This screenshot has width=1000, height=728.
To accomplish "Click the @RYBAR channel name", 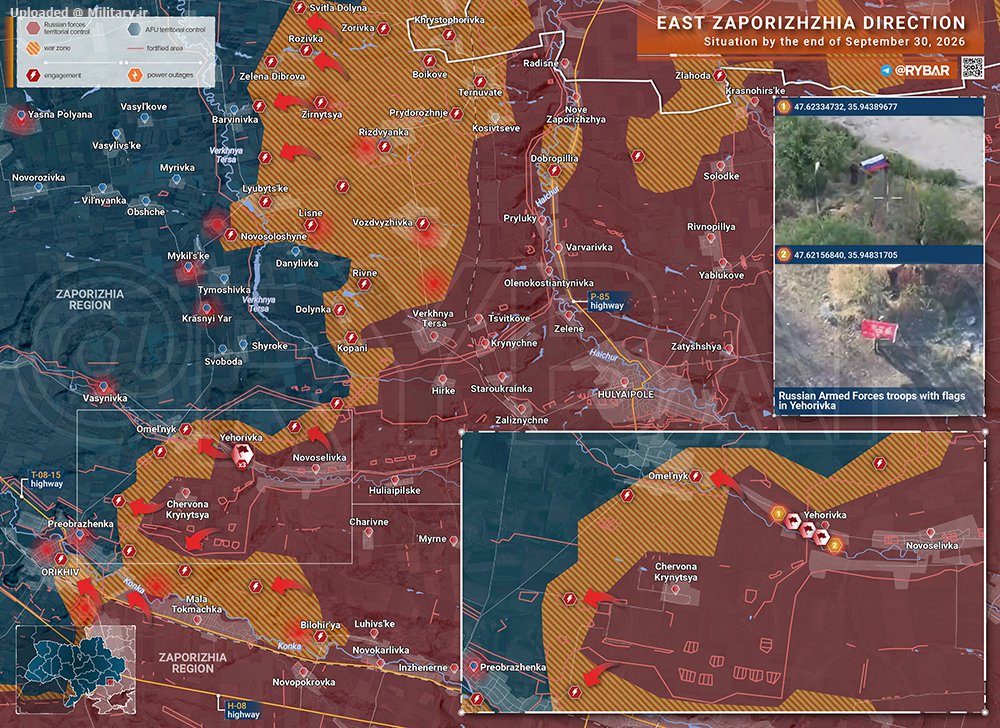I will click(922, 70).
